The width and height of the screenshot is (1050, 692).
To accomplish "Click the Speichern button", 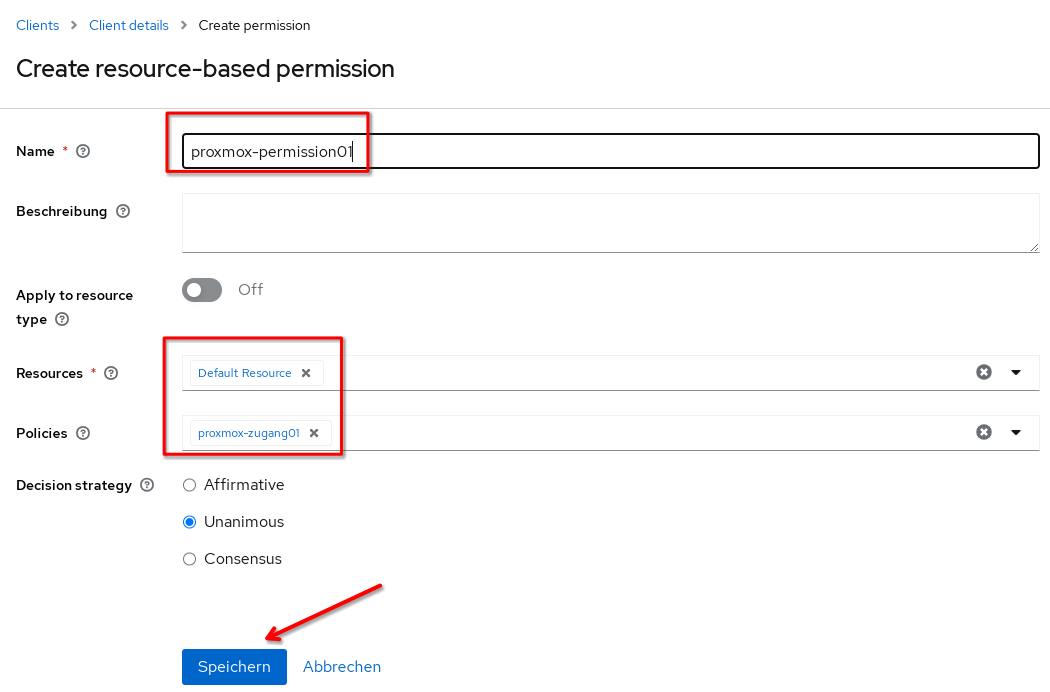I will (x=234, y=667).
